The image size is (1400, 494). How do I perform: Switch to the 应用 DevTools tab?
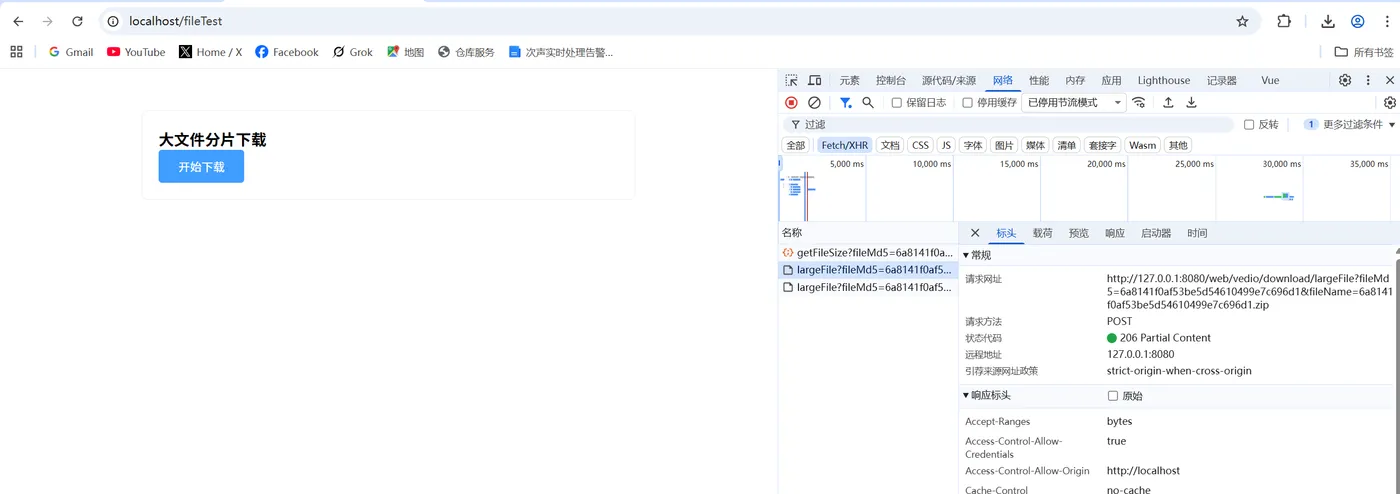pyautogui.click(x=1112, y=80)
